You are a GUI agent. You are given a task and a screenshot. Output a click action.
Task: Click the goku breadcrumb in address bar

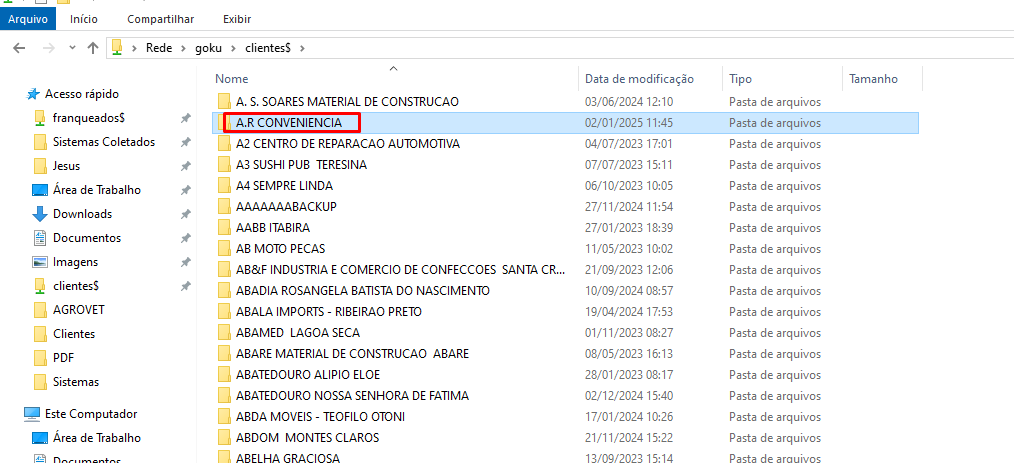pos(208,48)
